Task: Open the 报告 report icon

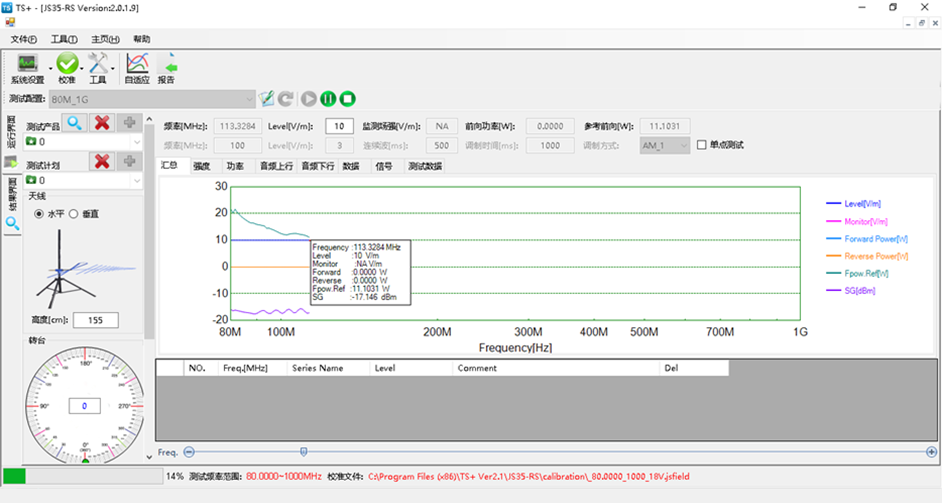Action: pos(167,67)
